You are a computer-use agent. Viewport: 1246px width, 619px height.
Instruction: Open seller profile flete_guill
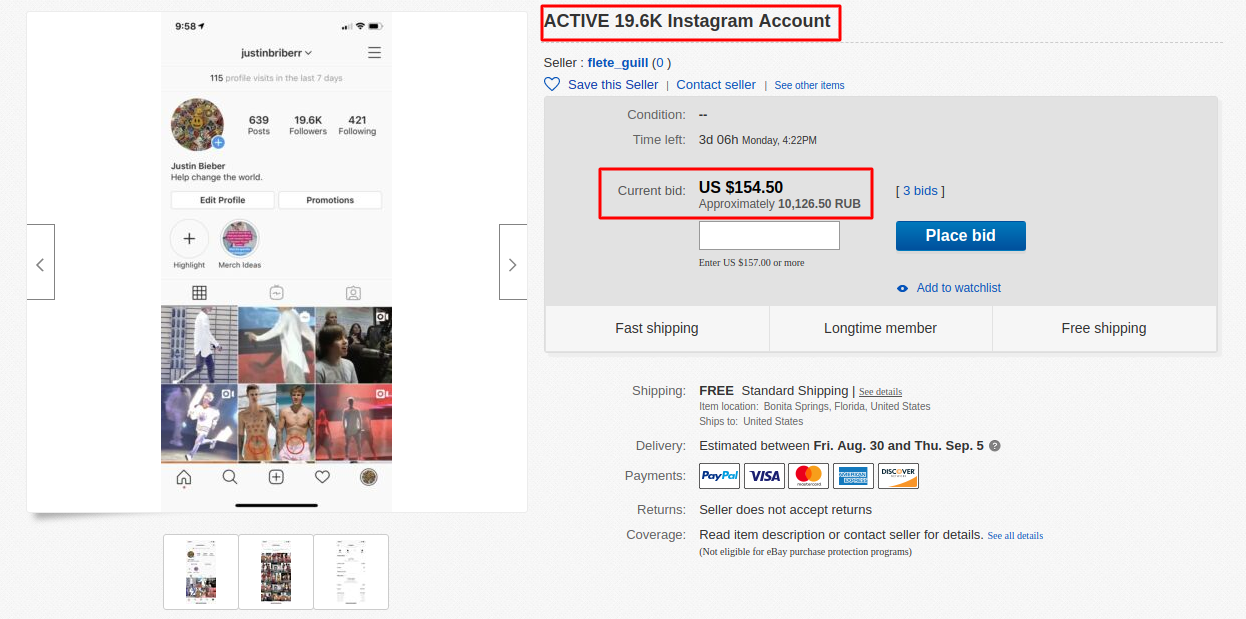618,62
